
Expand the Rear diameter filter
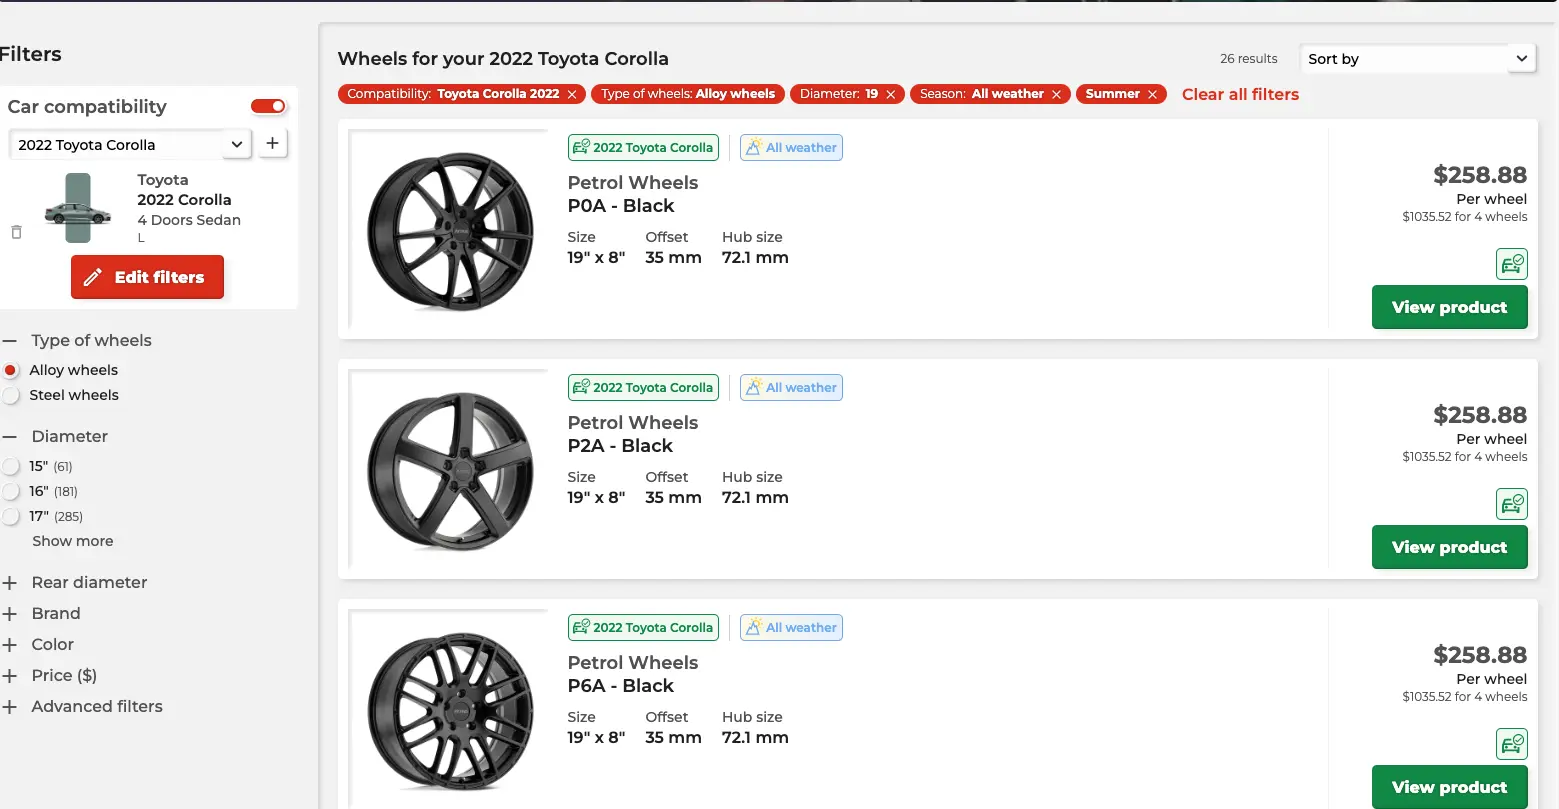[x=10, y=582]
